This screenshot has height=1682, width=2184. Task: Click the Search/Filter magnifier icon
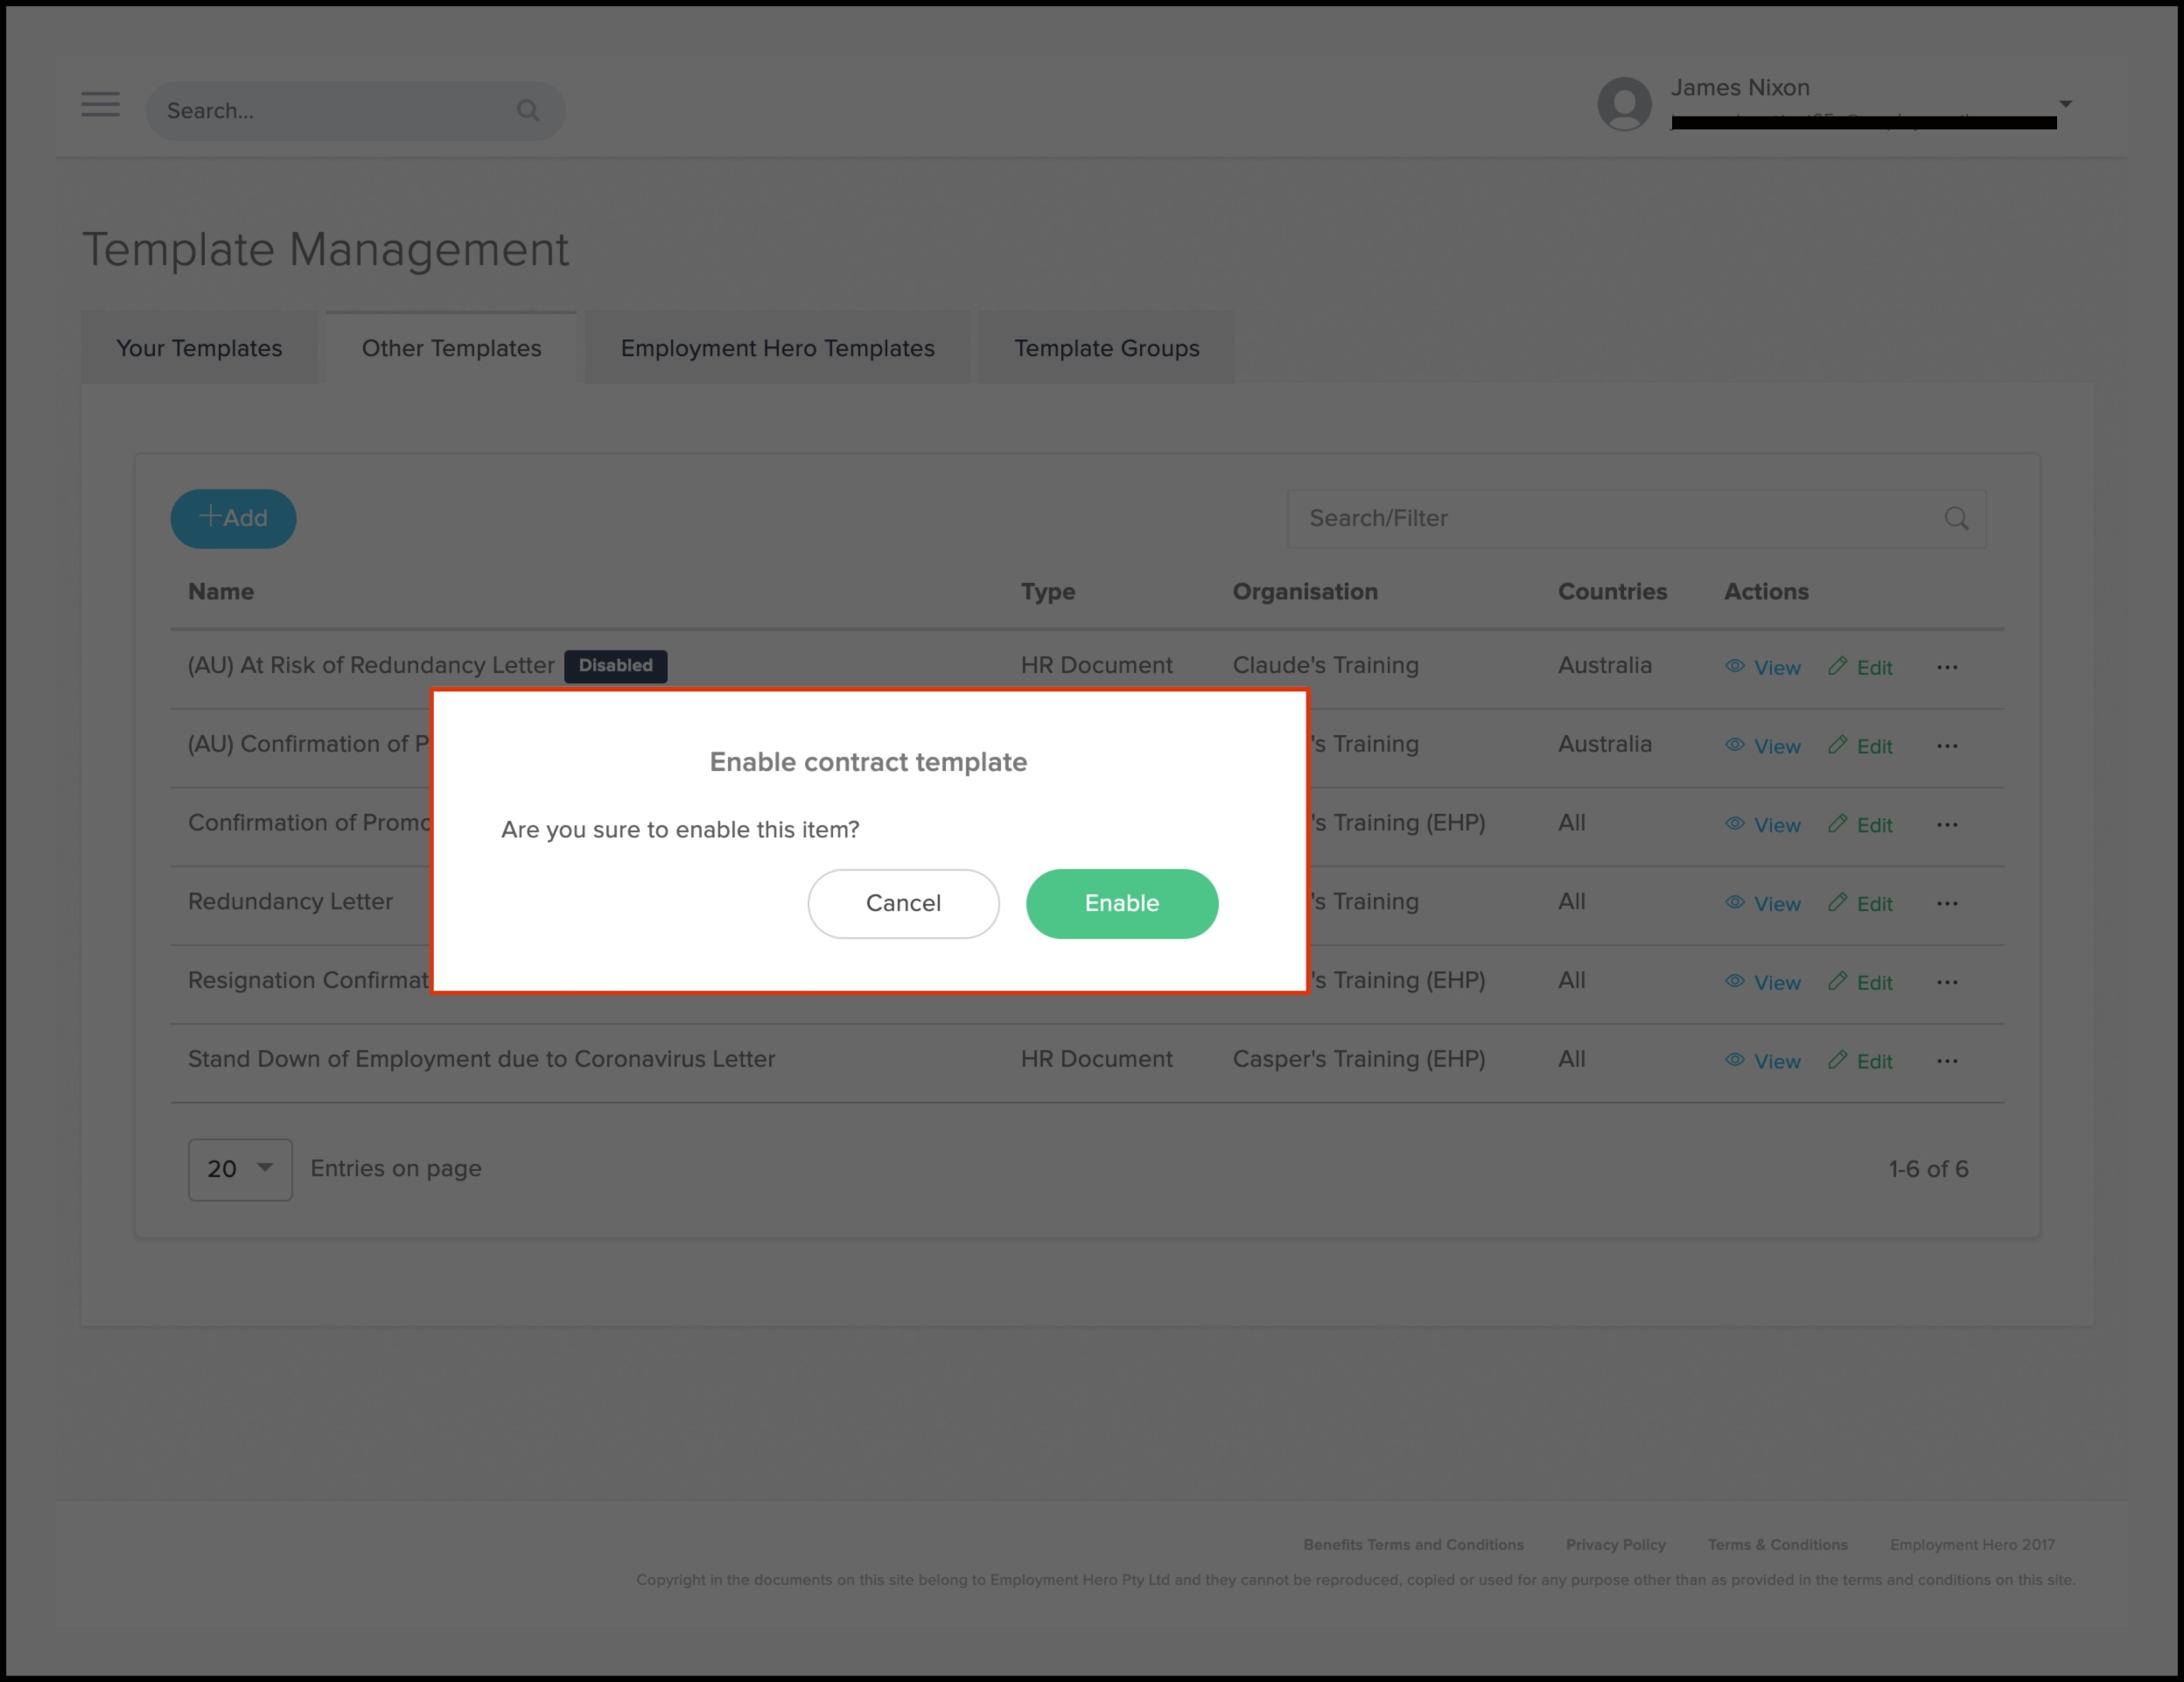pos(1956,518)
